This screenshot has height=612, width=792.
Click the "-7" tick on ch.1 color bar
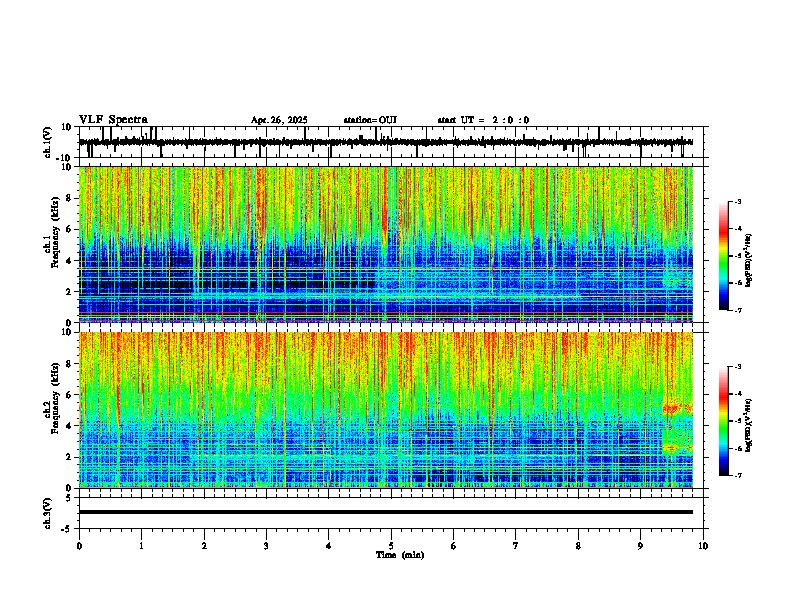pyautogui.click(x=738, y=311)
